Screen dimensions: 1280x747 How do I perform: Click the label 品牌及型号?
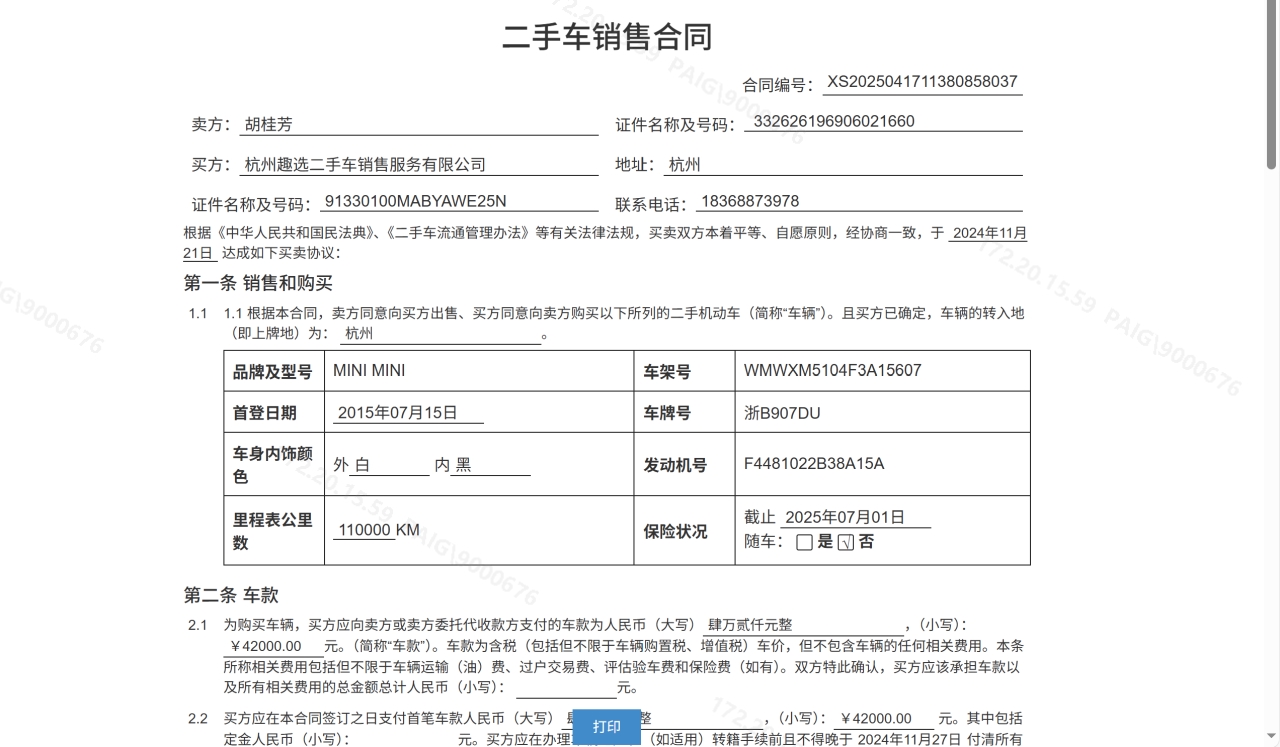point(273,372)
